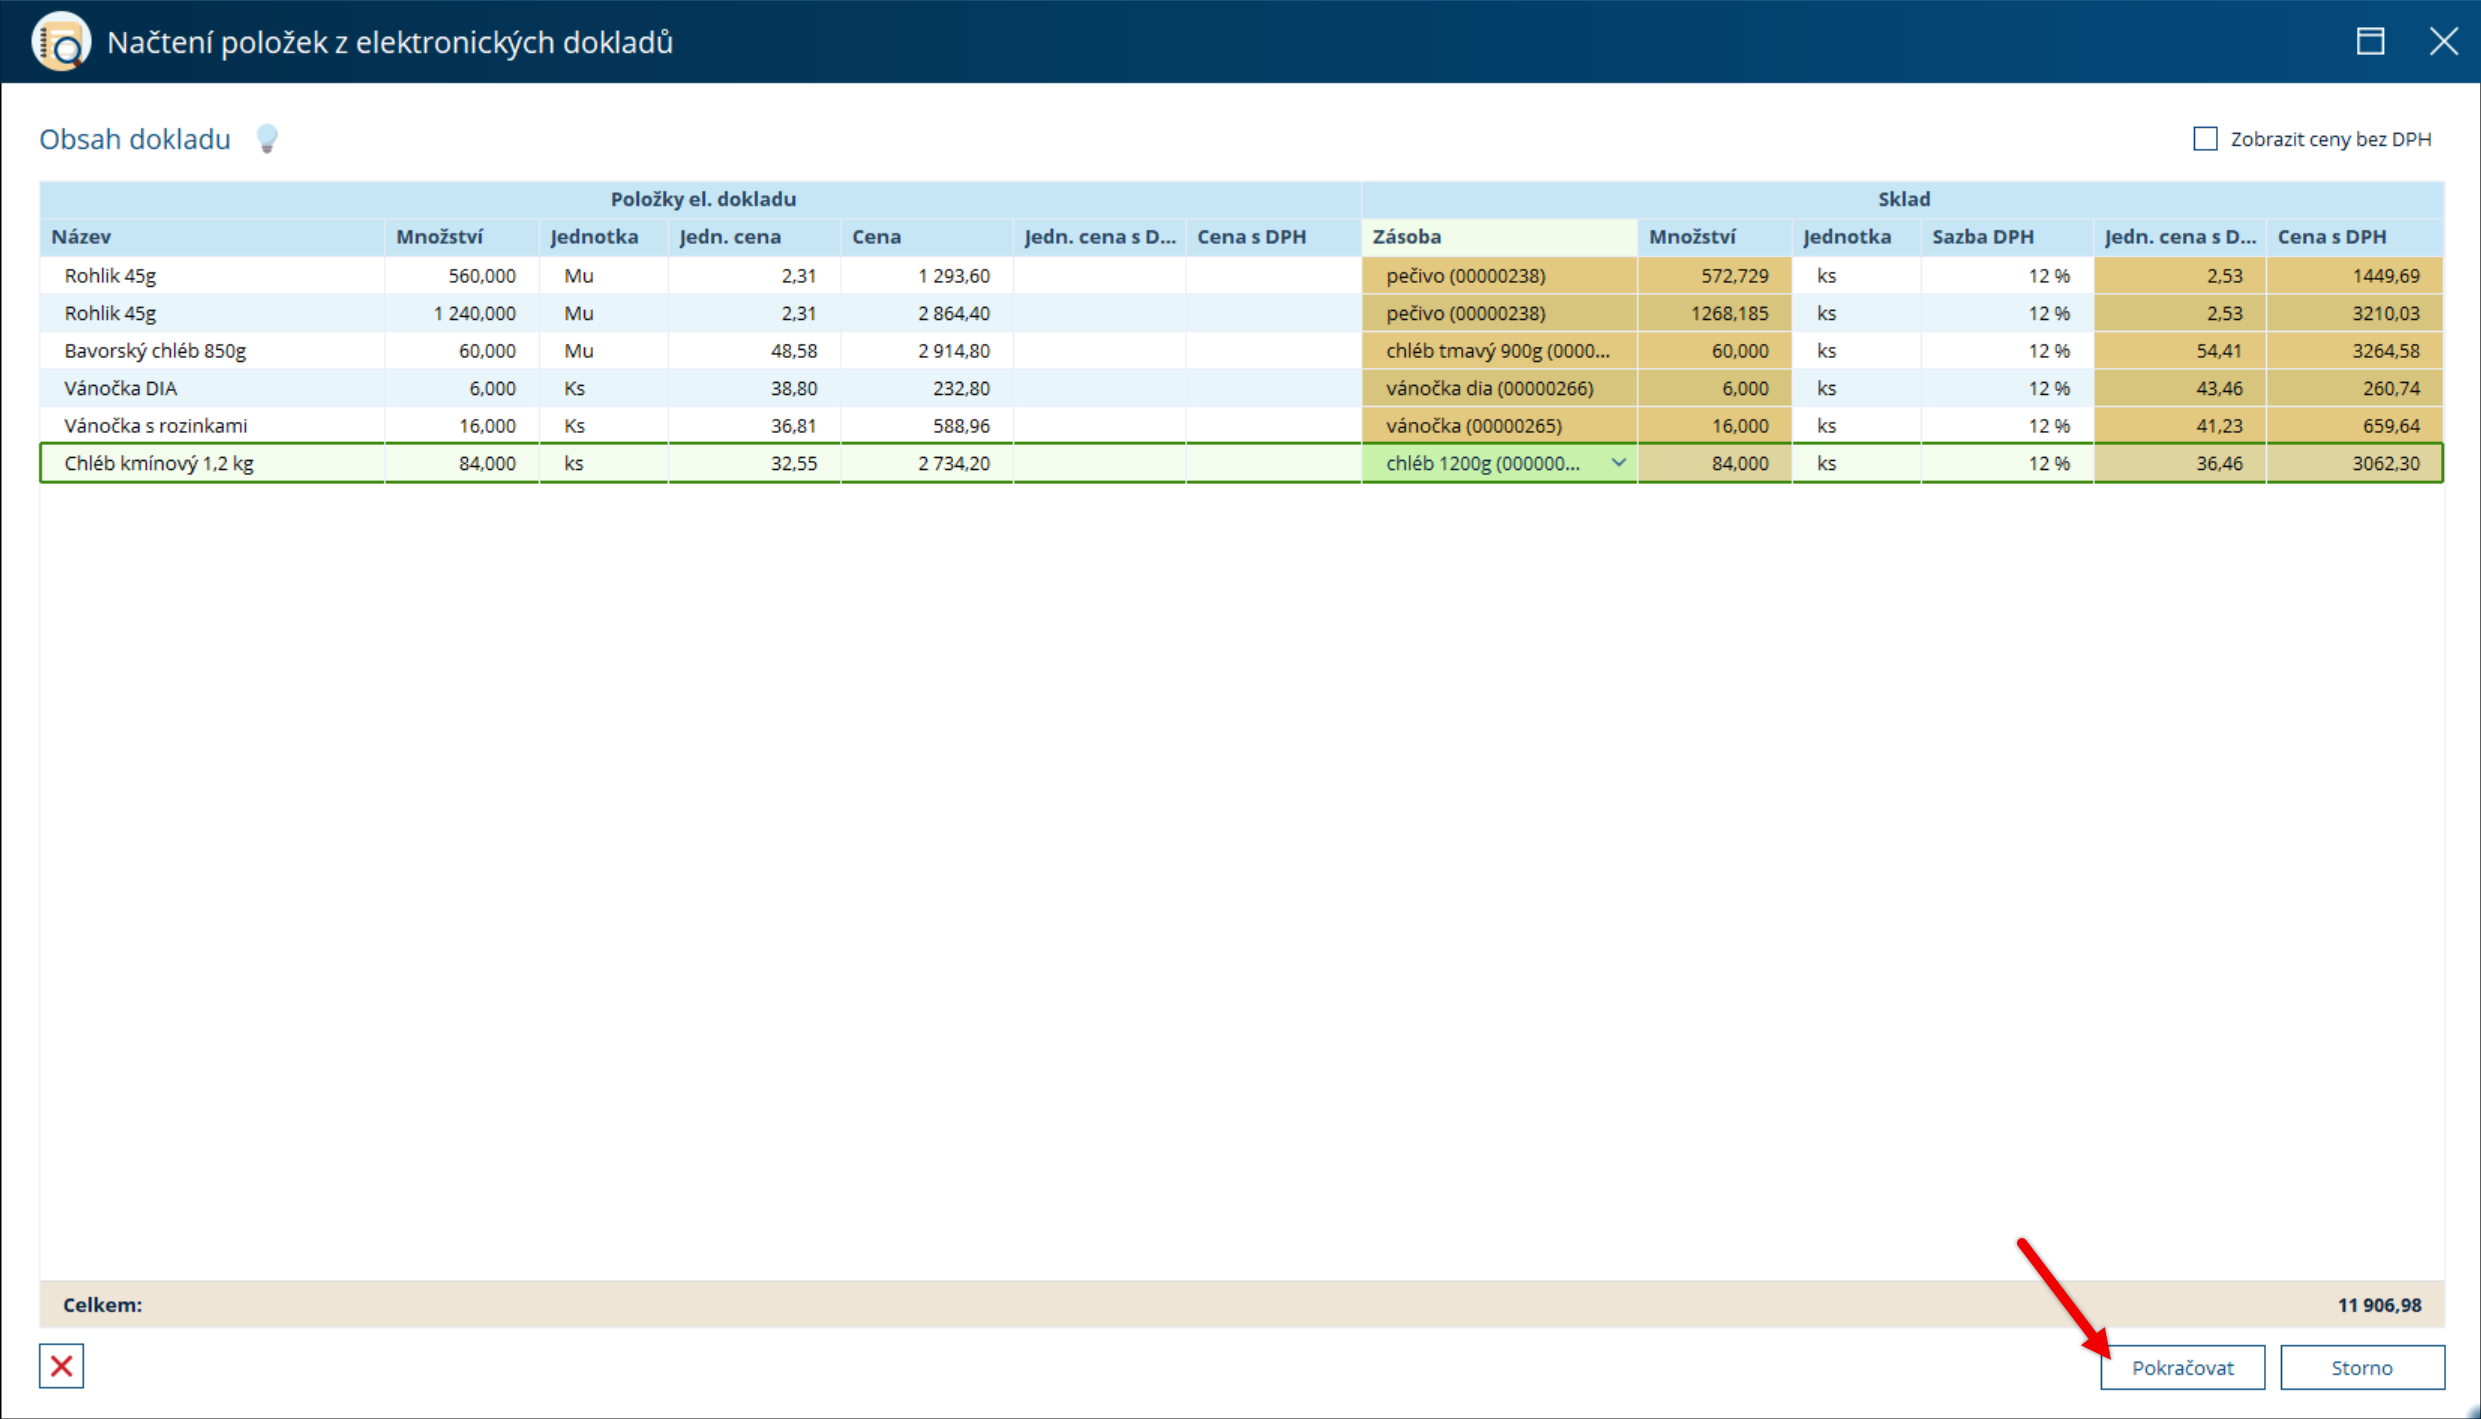Maximize the dialog window
Viewport: 2481px width, 1419px height.
point(2370,42)
